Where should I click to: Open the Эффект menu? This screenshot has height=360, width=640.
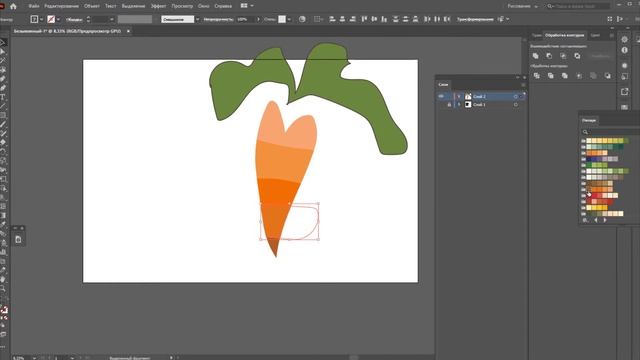pos(158,6)
